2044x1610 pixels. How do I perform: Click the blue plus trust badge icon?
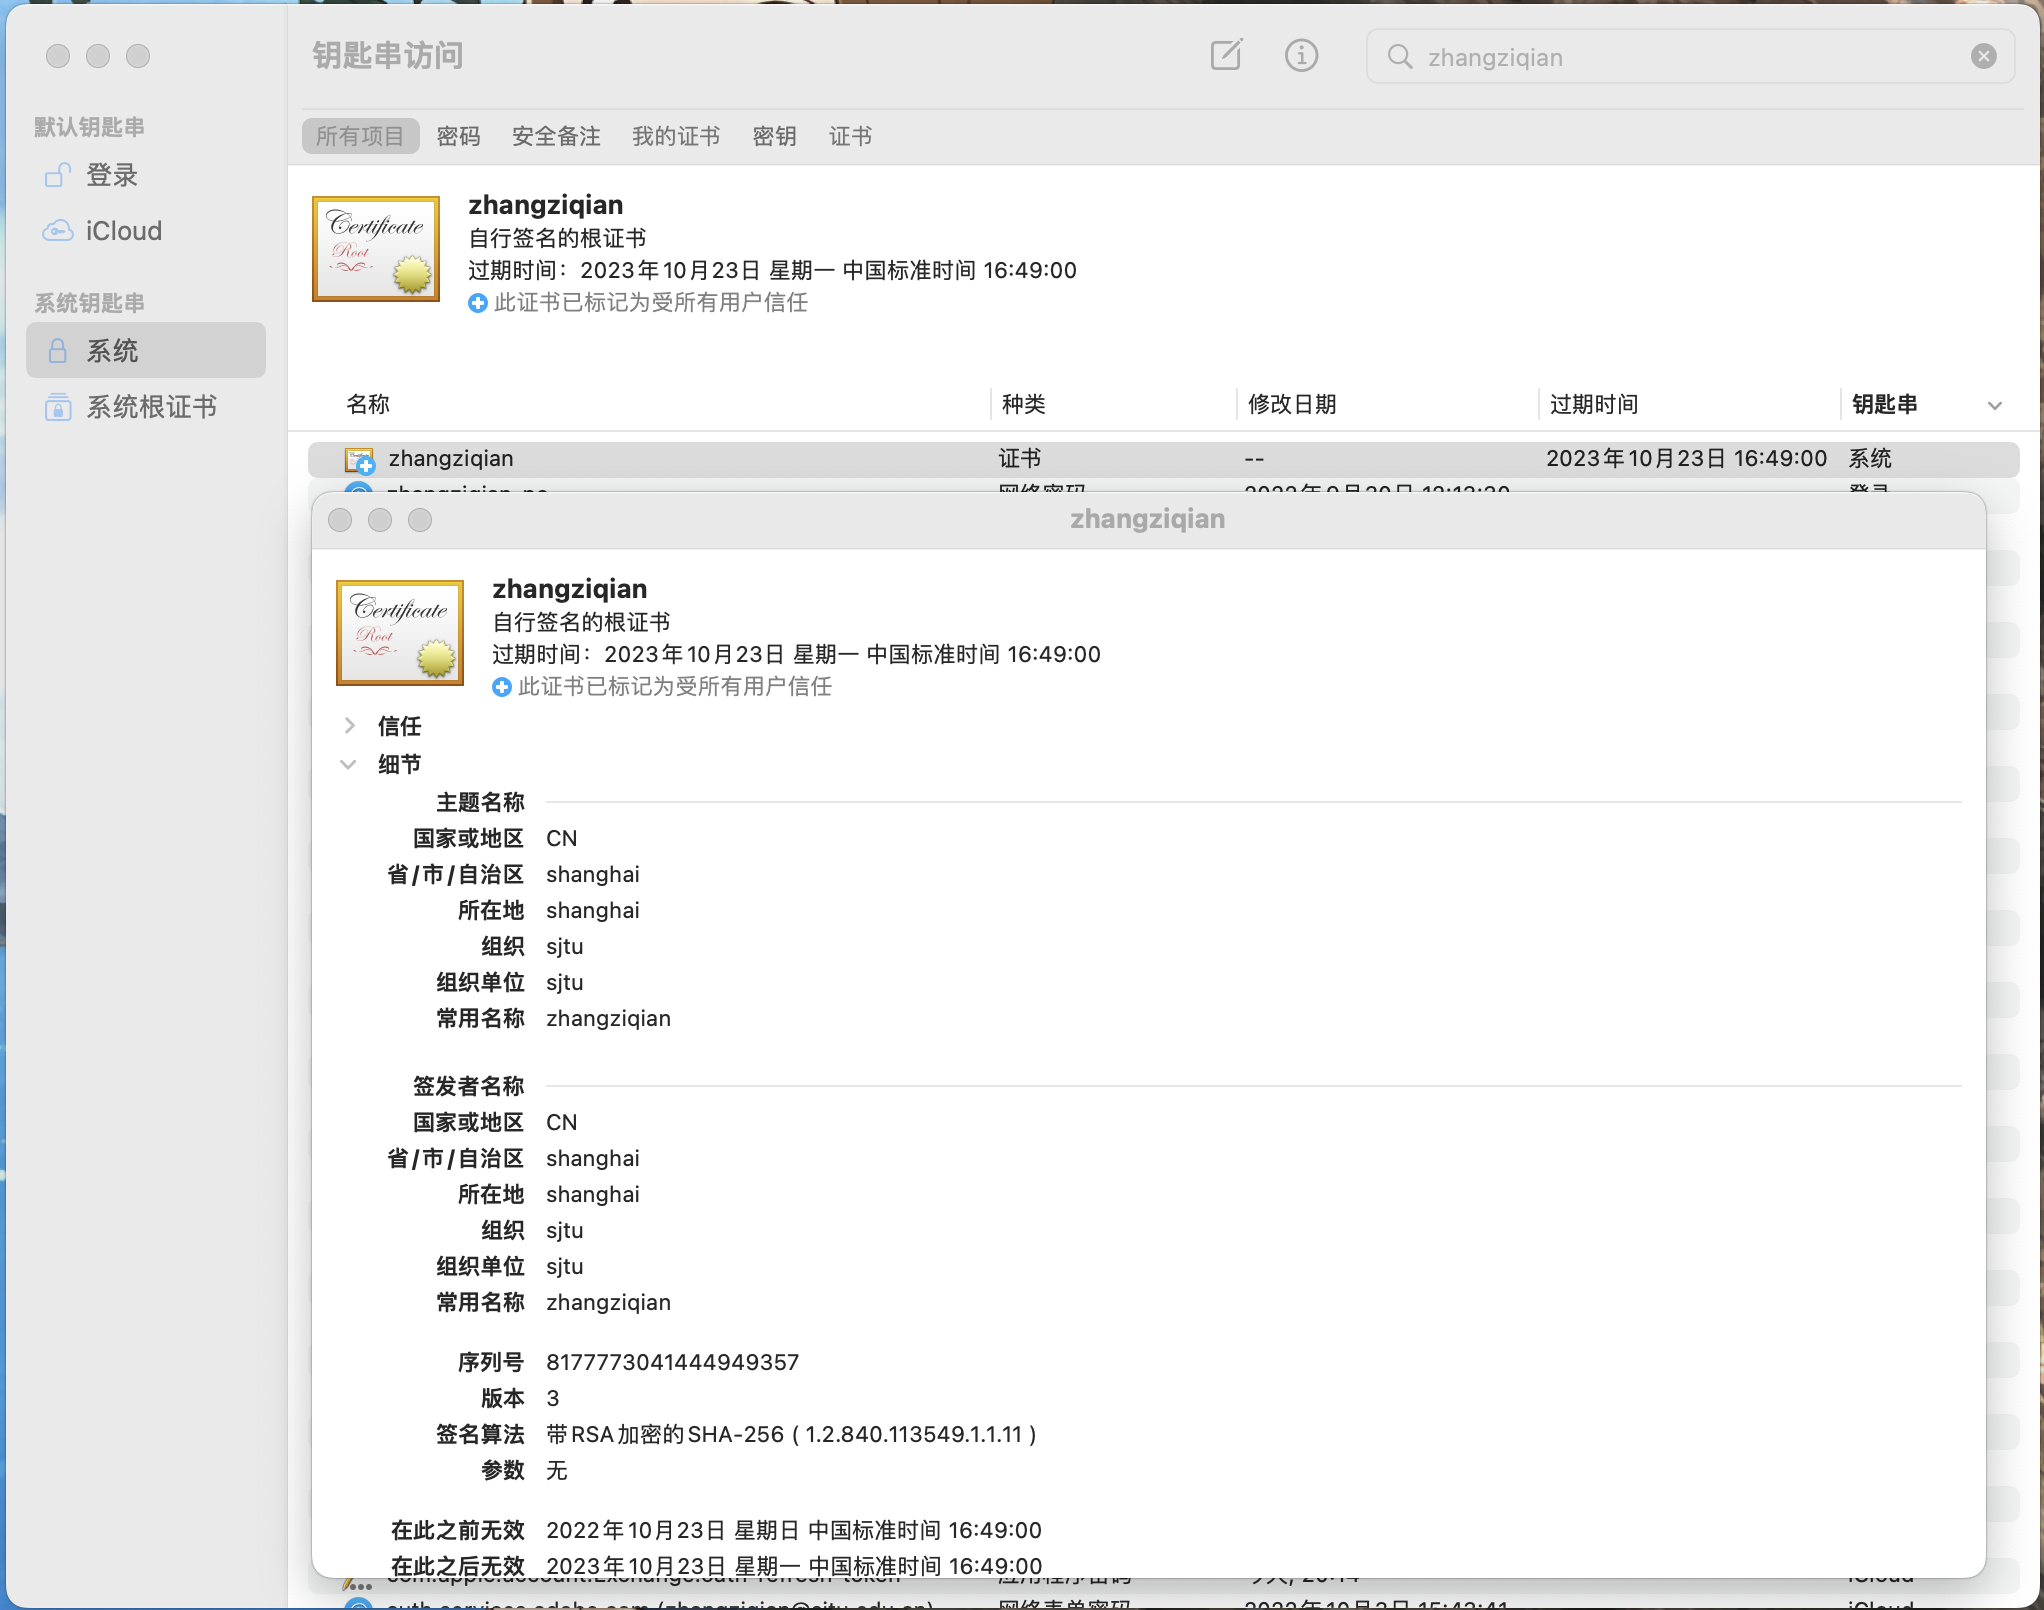click(x=502, y=688)
